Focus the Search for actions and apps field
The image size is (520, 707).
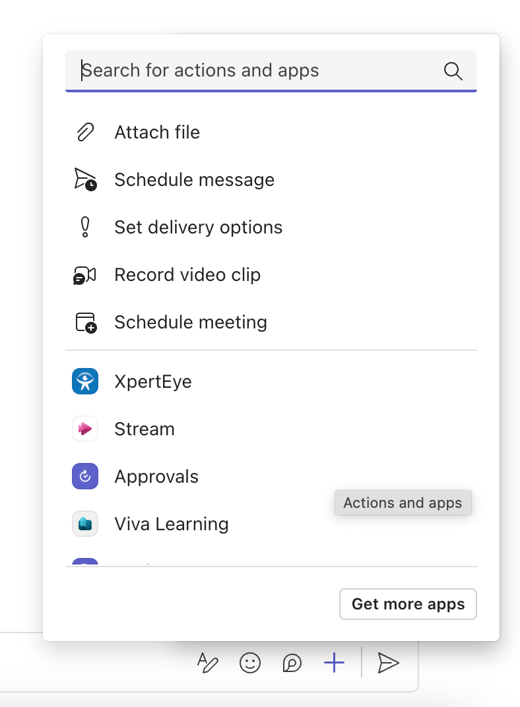pos(271,71)
